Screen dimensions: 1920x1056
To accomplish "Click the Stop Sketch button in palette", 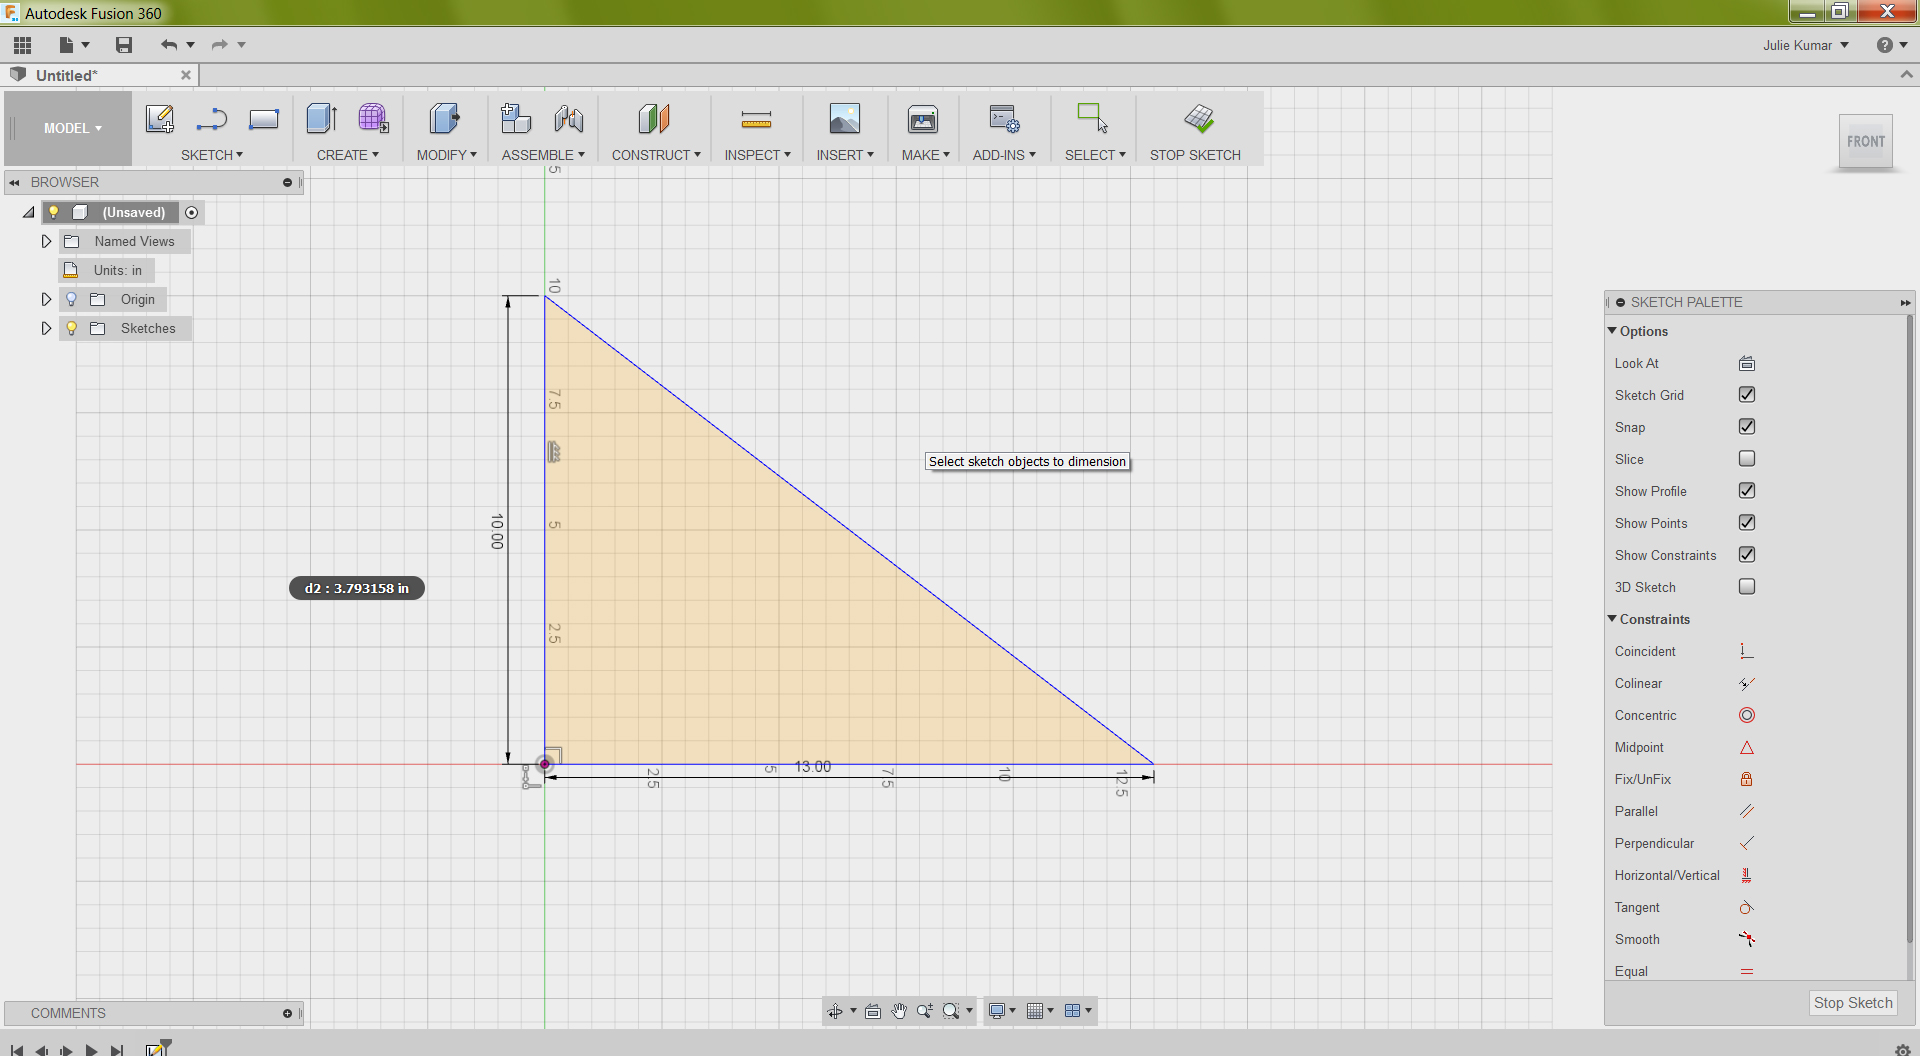I will (1852, 1003).
